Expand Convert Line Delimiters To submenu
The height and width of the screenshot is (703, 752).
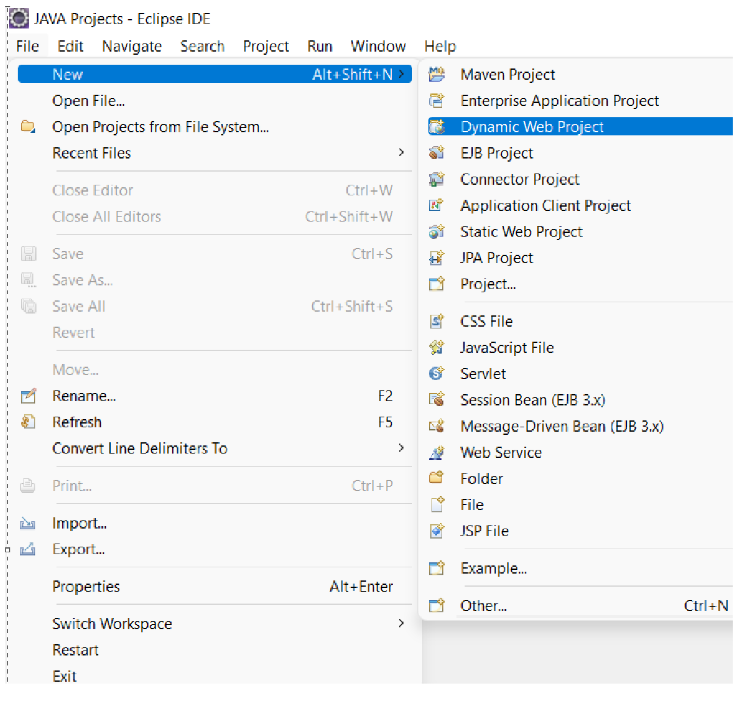[x=401, y=448]
